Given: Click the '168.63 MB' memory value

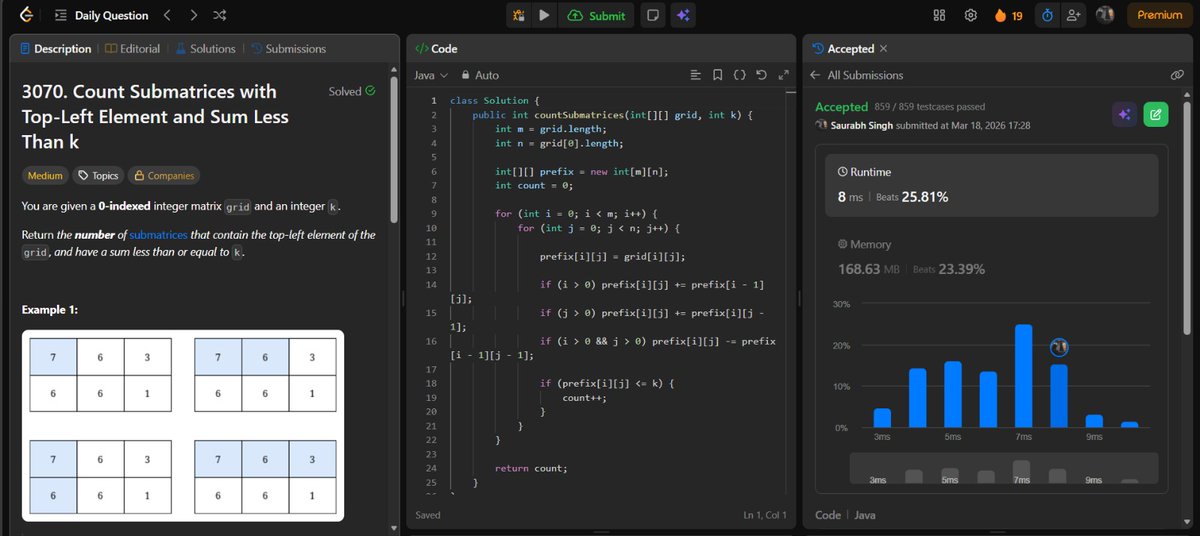Looking at the screenshot, I should (x=869, y=269).
